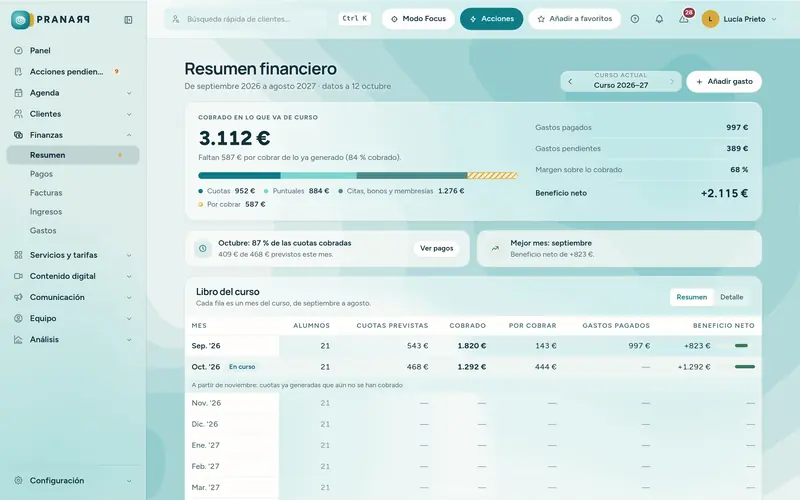Expand the Comunicación chevron
Screen dimensions: 800x500
point(129,297)
